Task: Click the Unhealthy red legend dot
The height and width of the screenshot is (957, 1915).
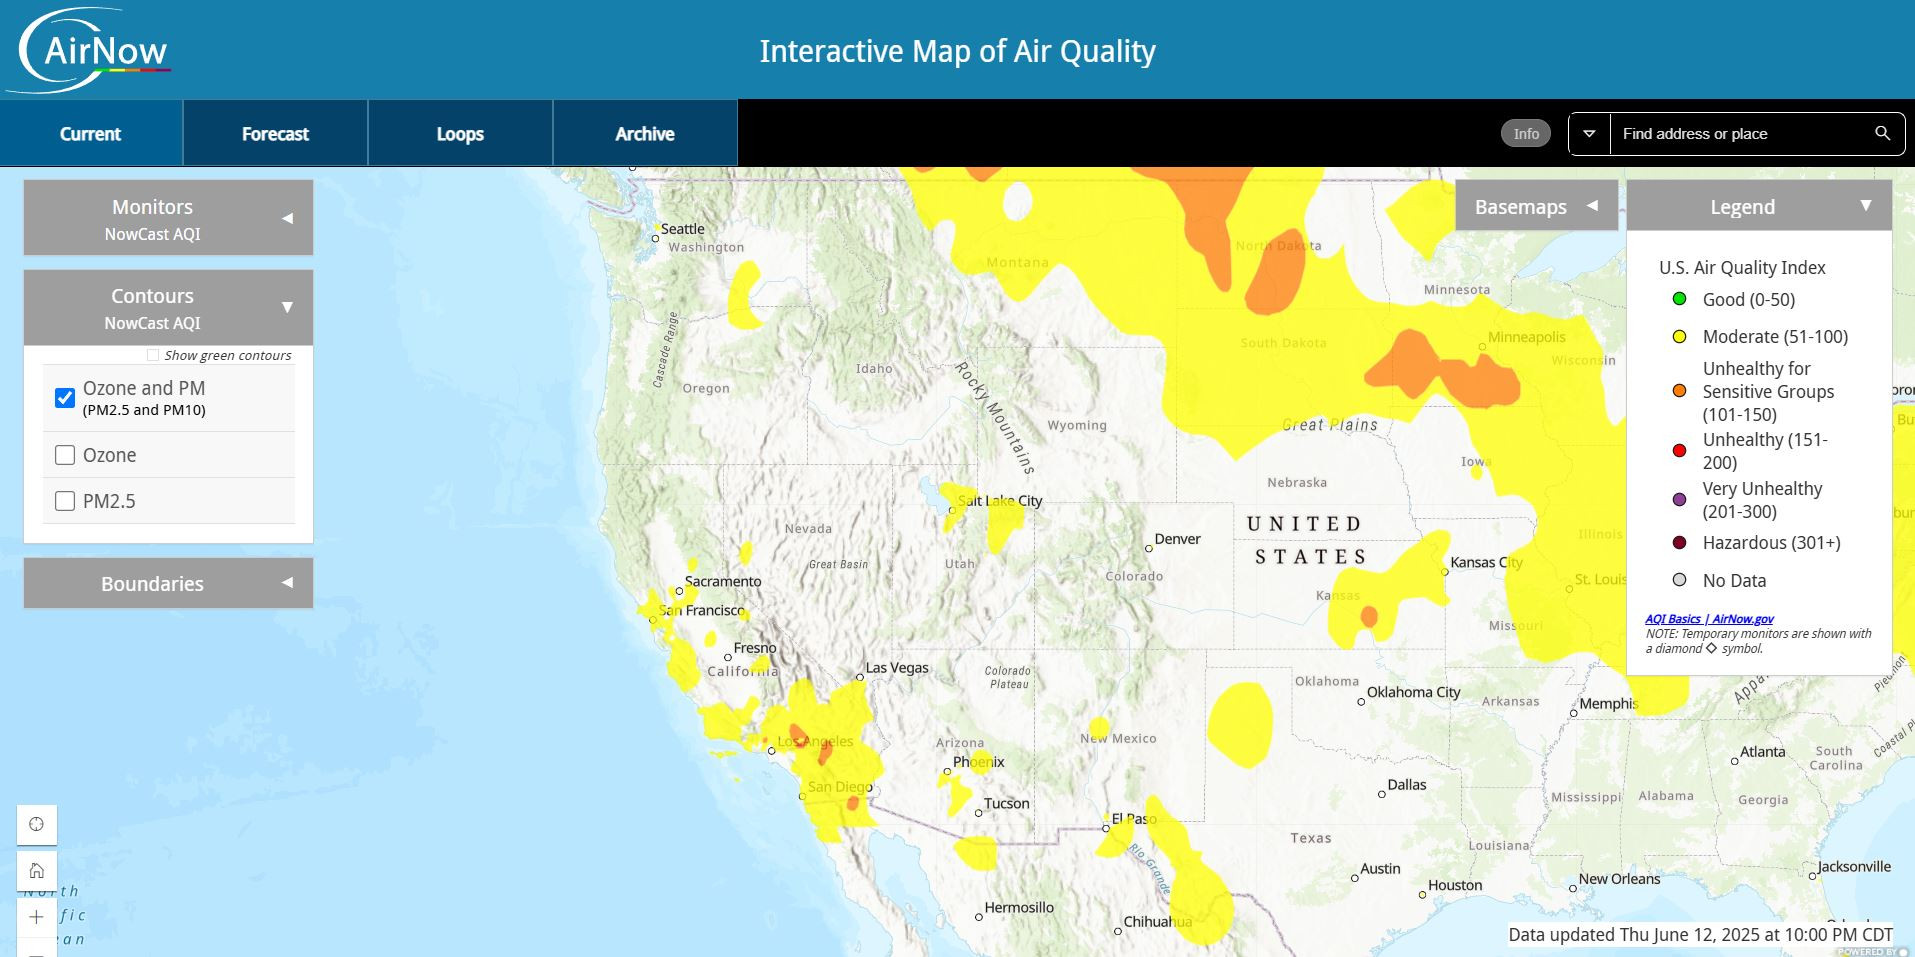Action: tap(1680, 451)
